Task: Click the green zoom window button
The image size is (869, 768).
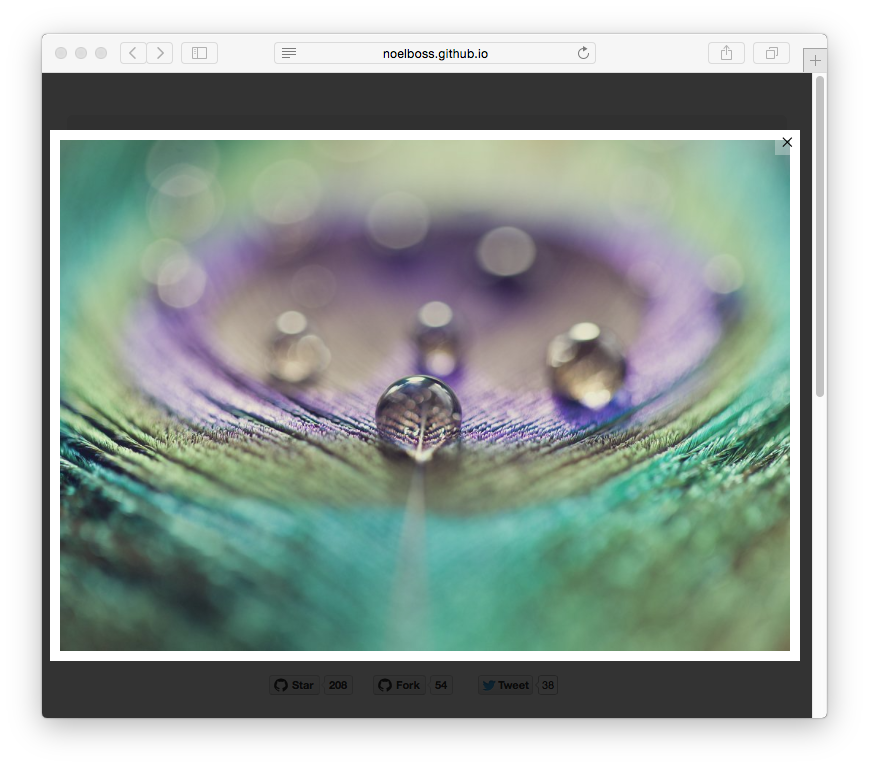Action: tap(101, 53)
